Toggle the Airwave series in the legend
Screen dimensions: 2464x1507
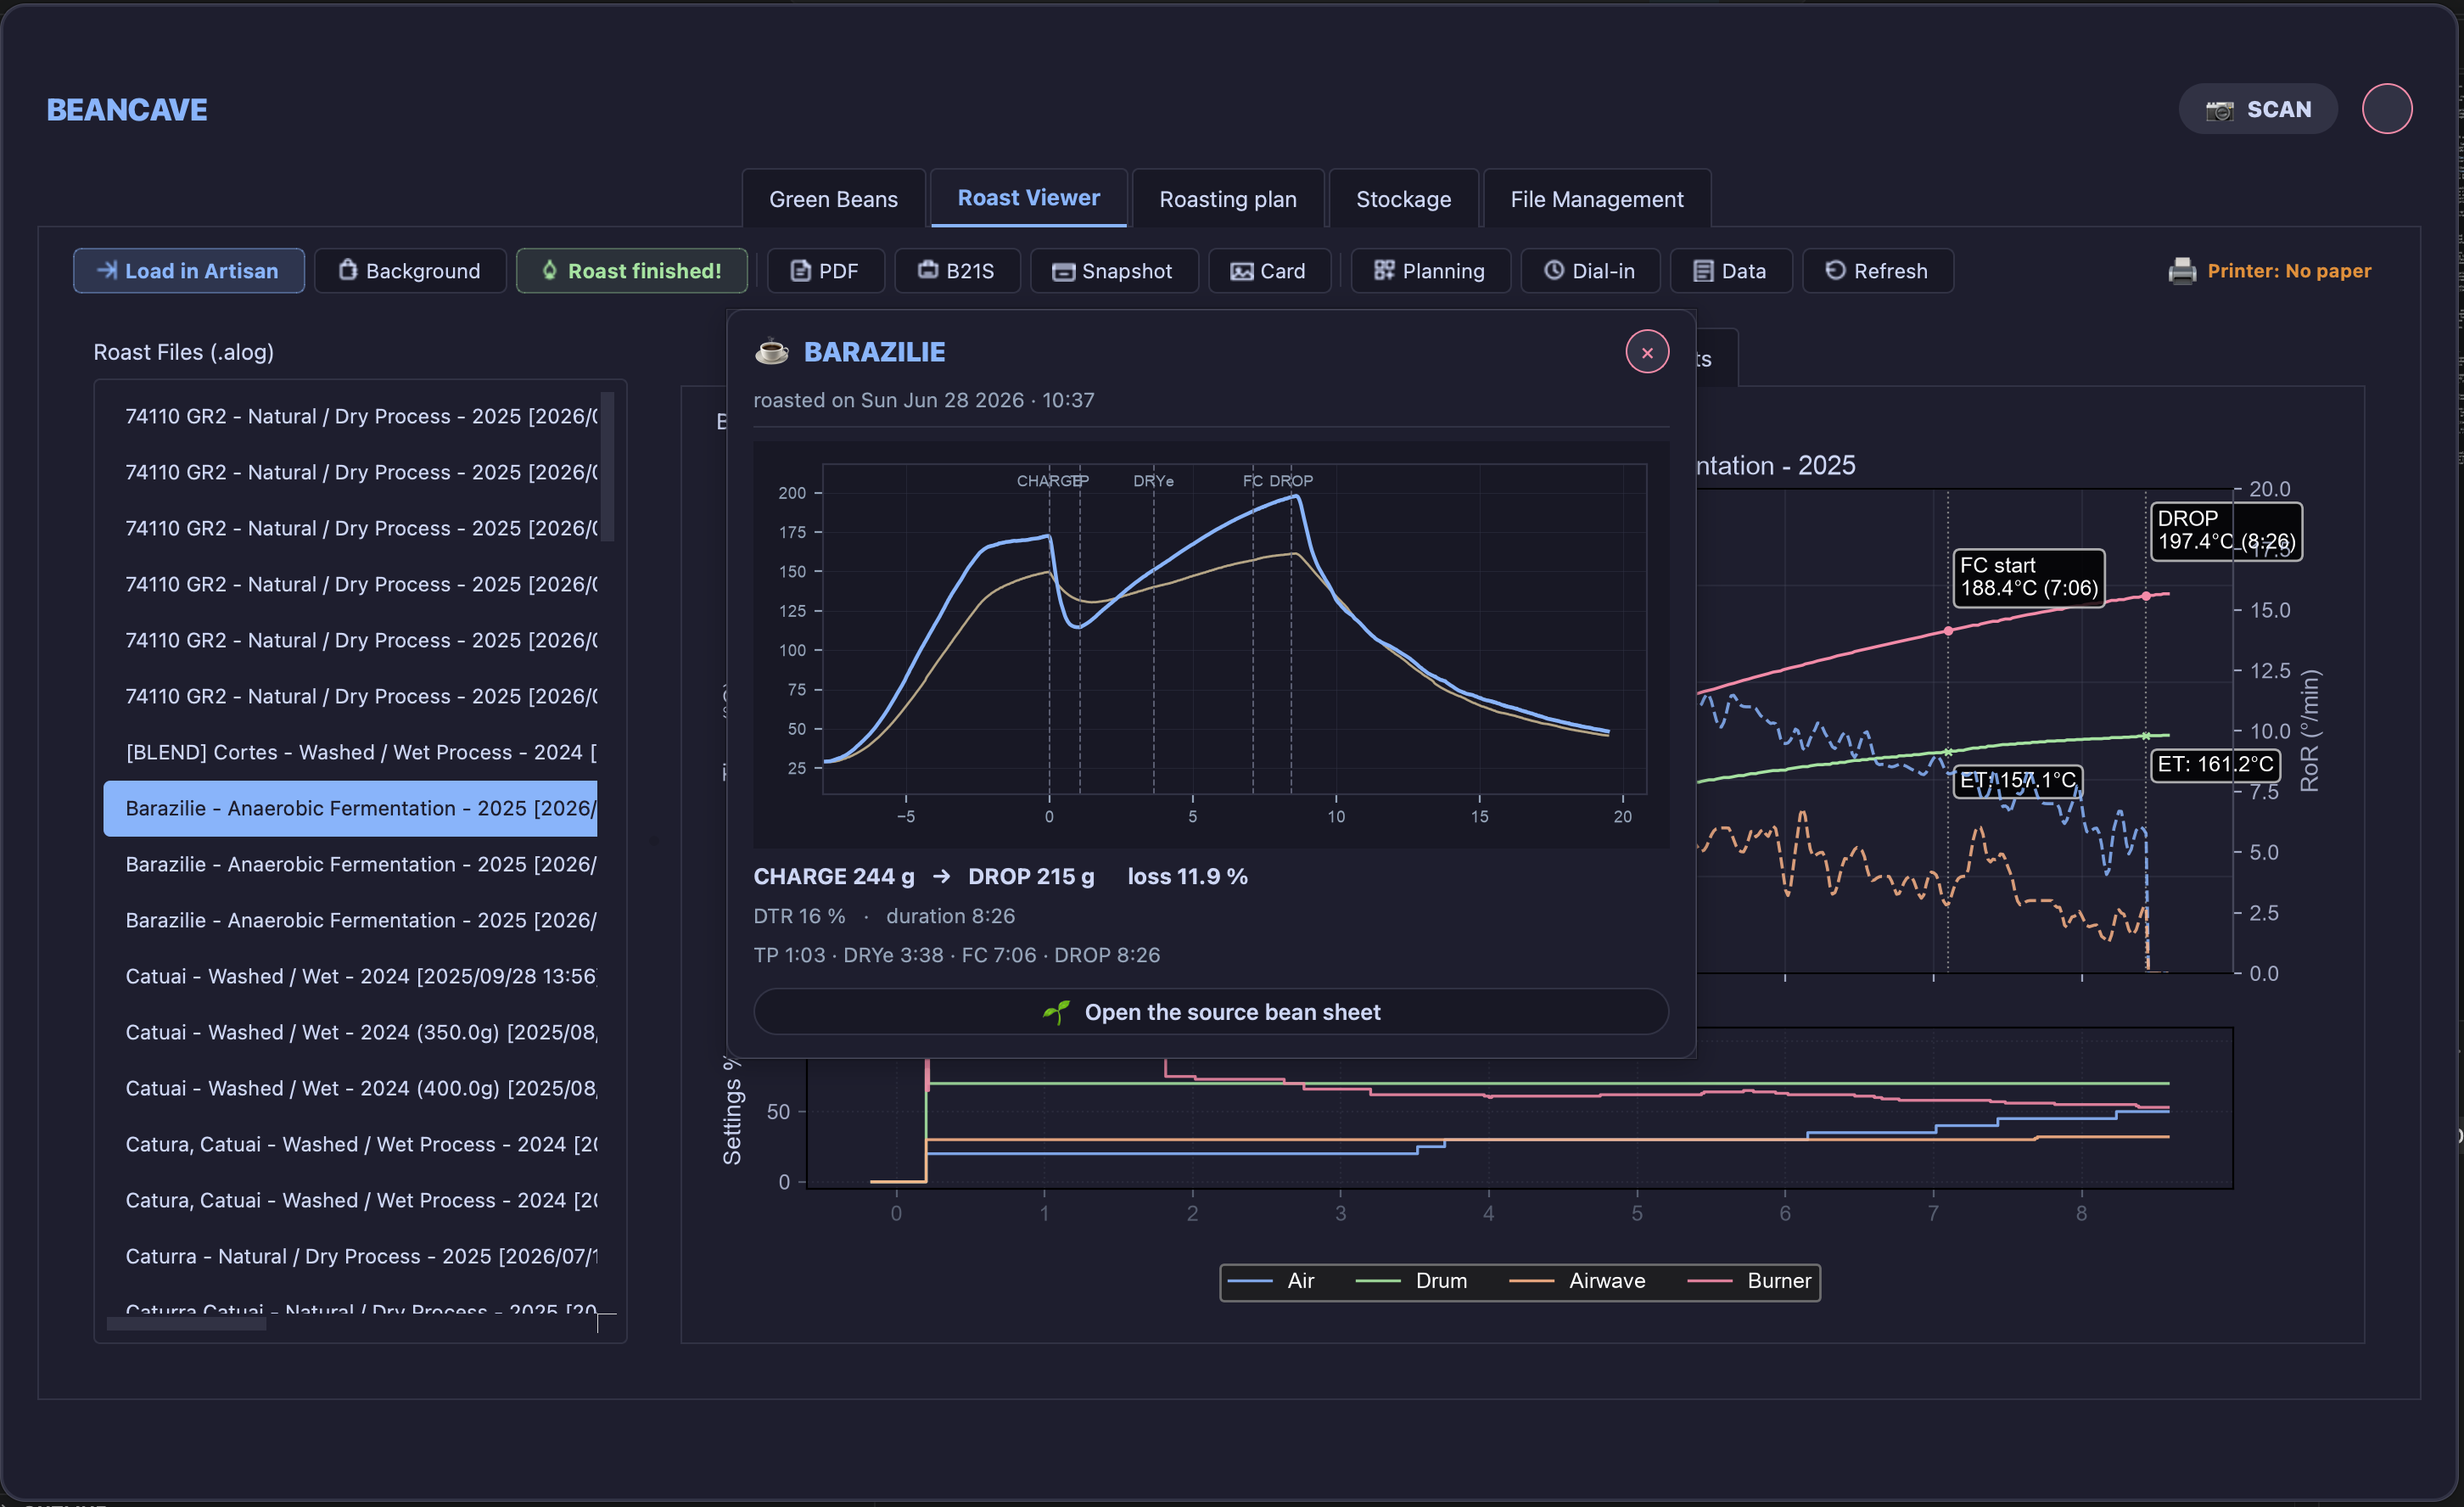pos(1577,1281)
